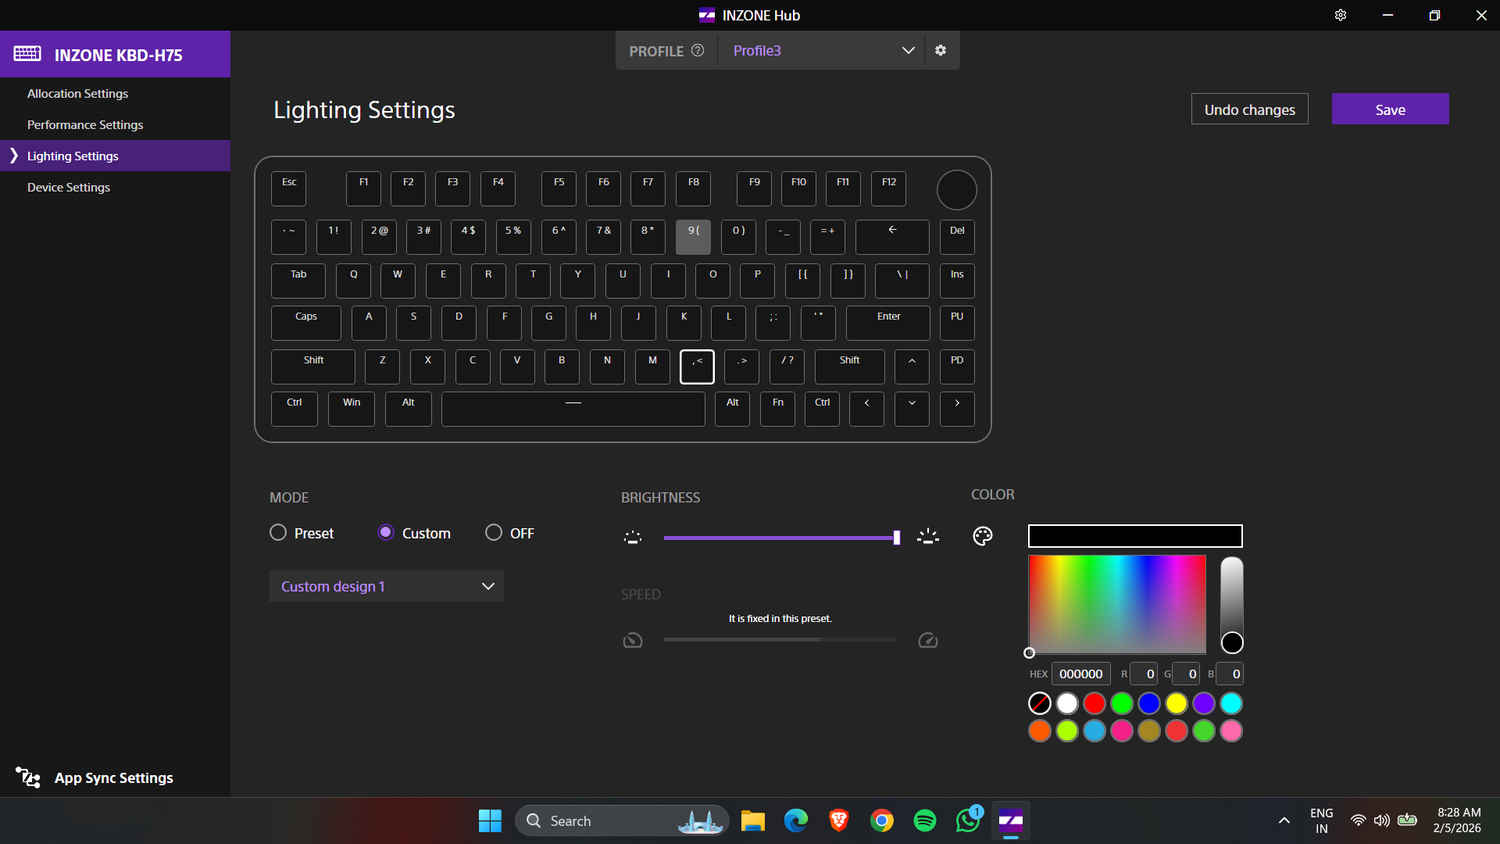Click the profile settings gear icon
The height and width of the screenshot is (844, 1500).
pyautogui.click(x=940, y=50)
